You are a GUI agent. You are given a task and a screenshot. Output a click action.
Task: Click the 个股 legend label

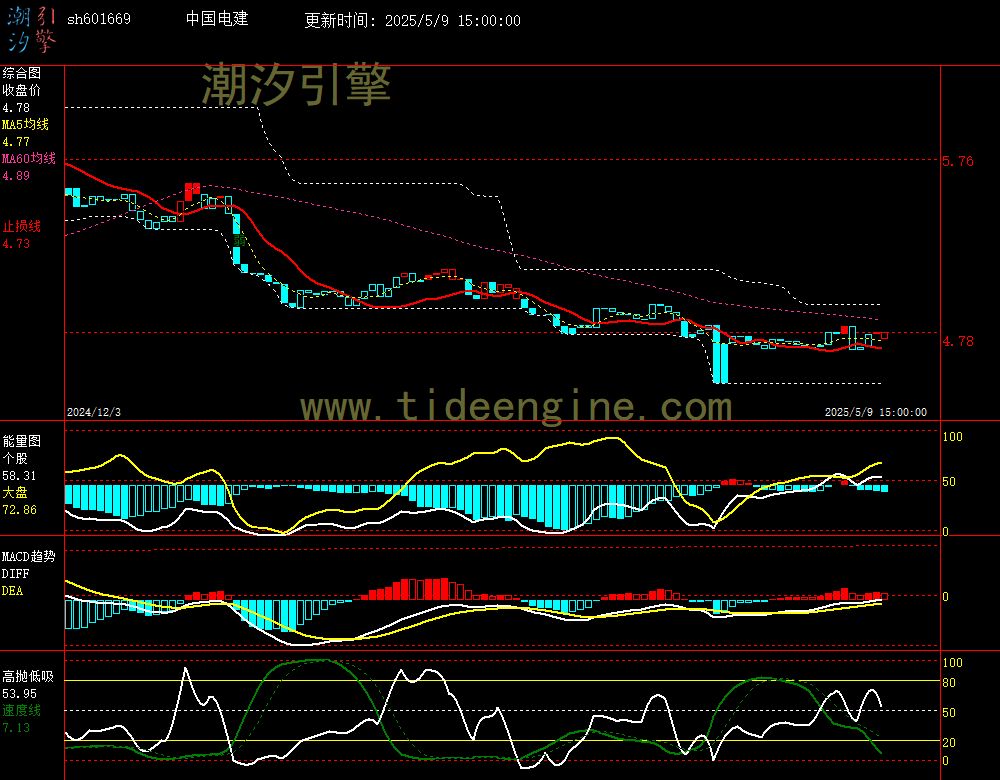pos(15,459)
